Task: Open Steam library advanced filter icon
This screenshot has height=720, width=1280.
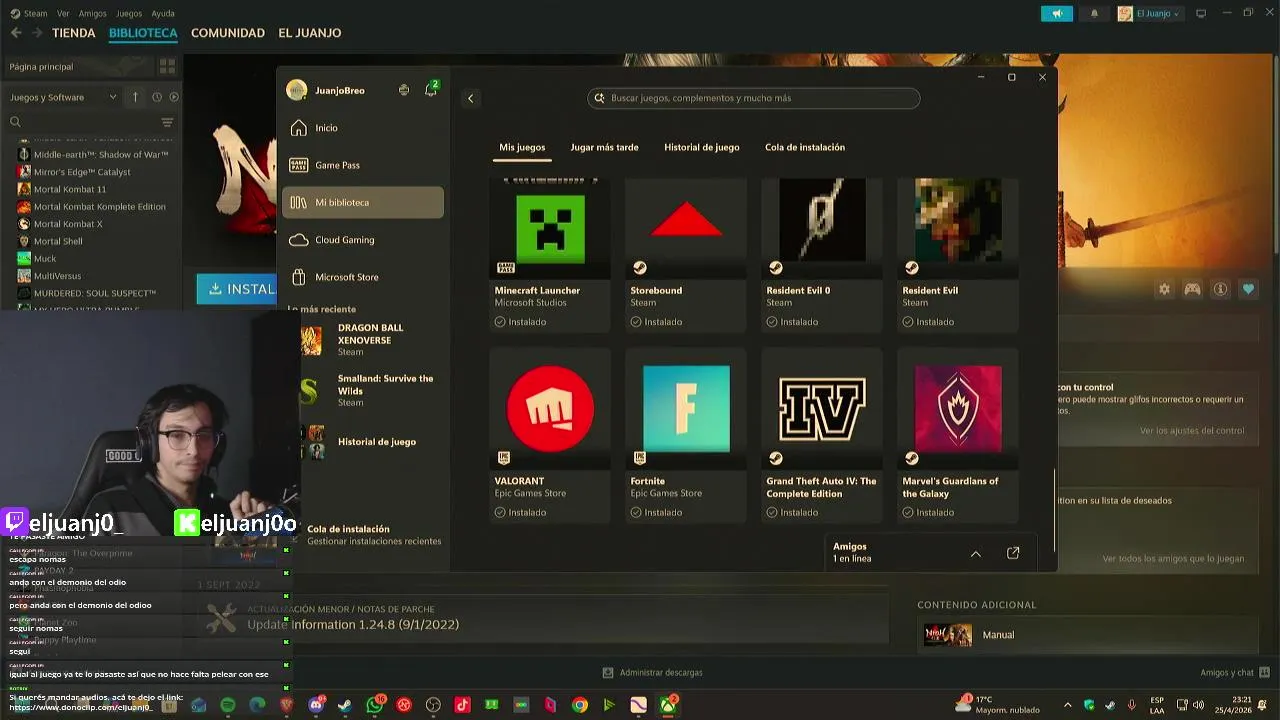Action: pyautogui.click(x=167, y=122)
